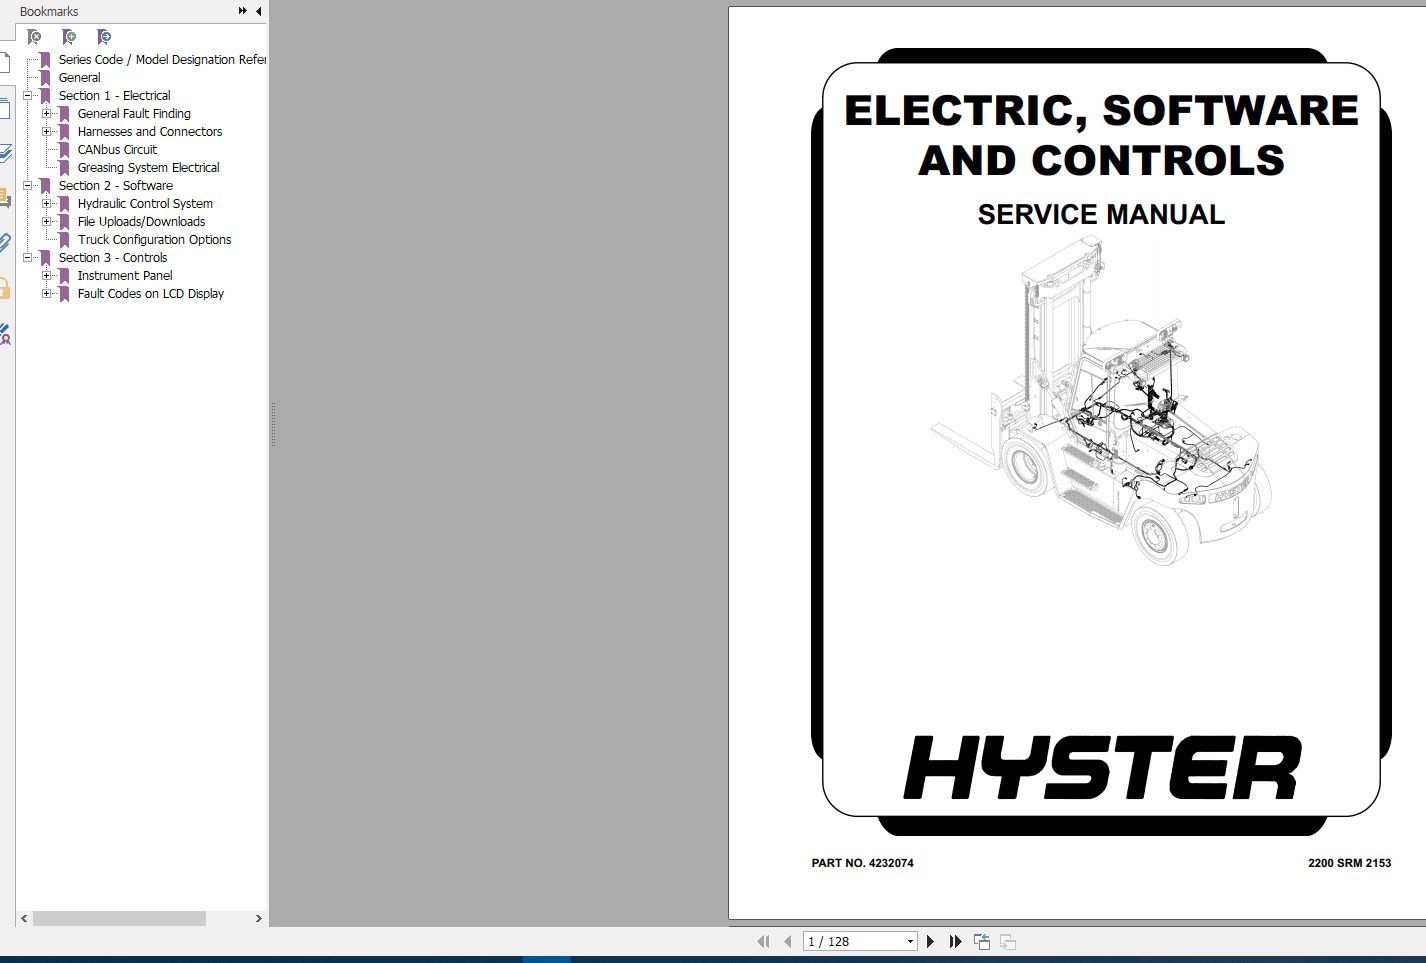The height and width of the screenshot is (963, 1426).
Task: Open the General Fault Finding bookmark
Action: 134,114
